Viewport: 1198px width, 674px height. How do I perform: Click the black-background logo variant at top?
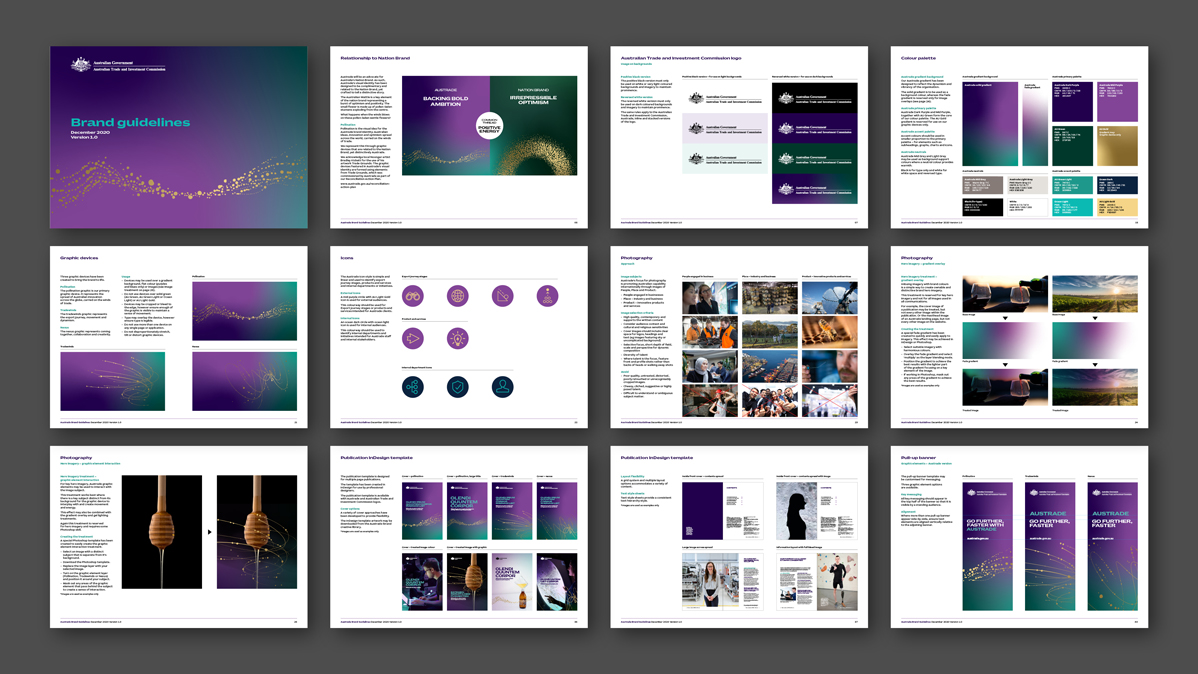pyautogui.click(x=814, y=98)
